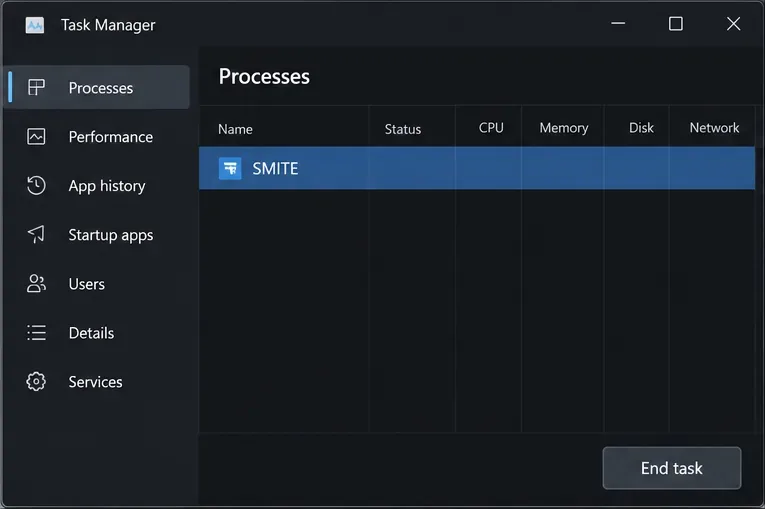The width and height of the screenshot is (765, 509).
Task: Sort processes by Network column
Action: pos(714,128)
